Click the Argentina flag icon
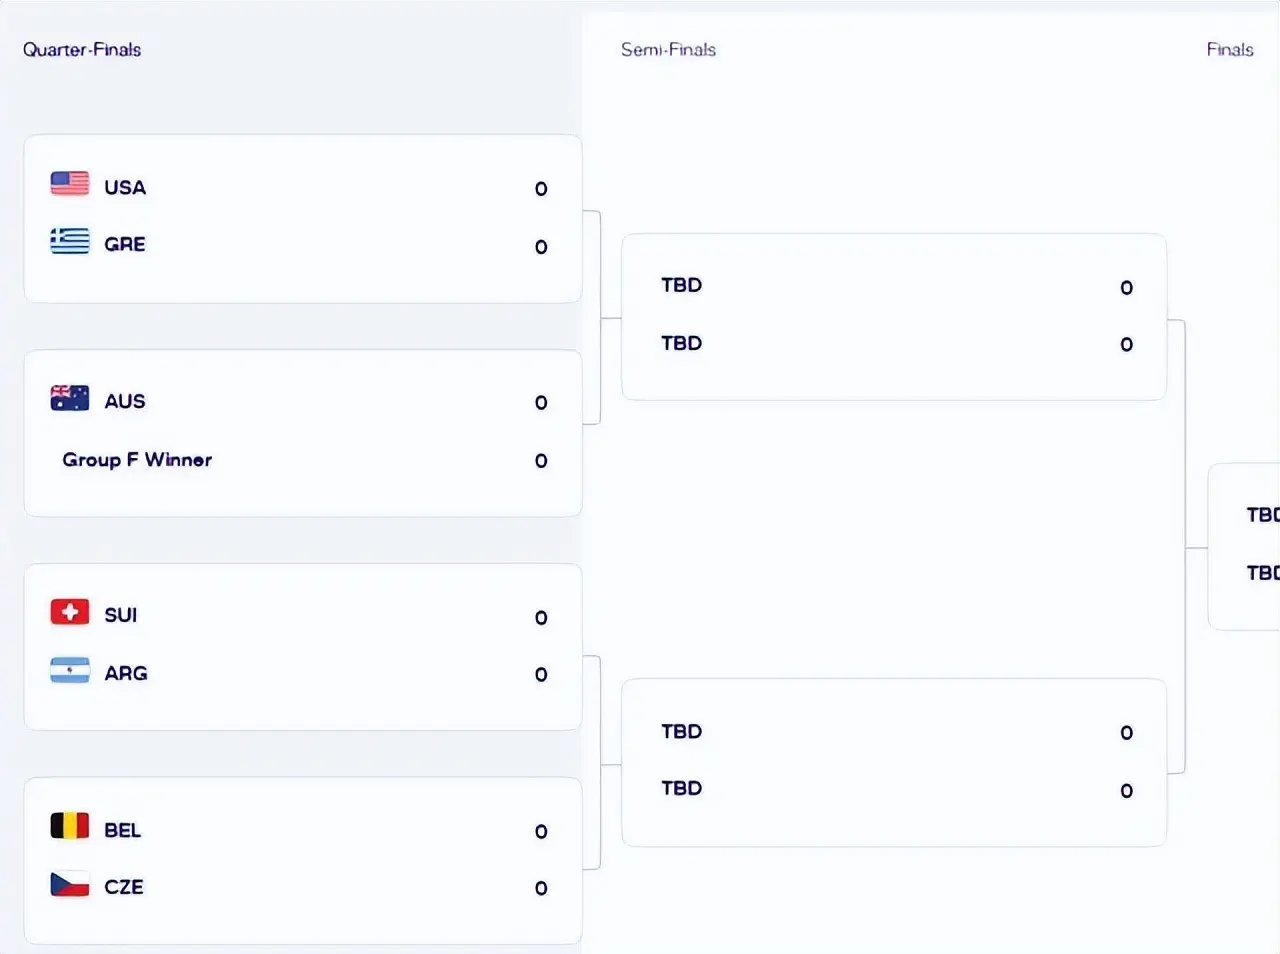This screenshot has width=1280, height=954. (70, 670)
